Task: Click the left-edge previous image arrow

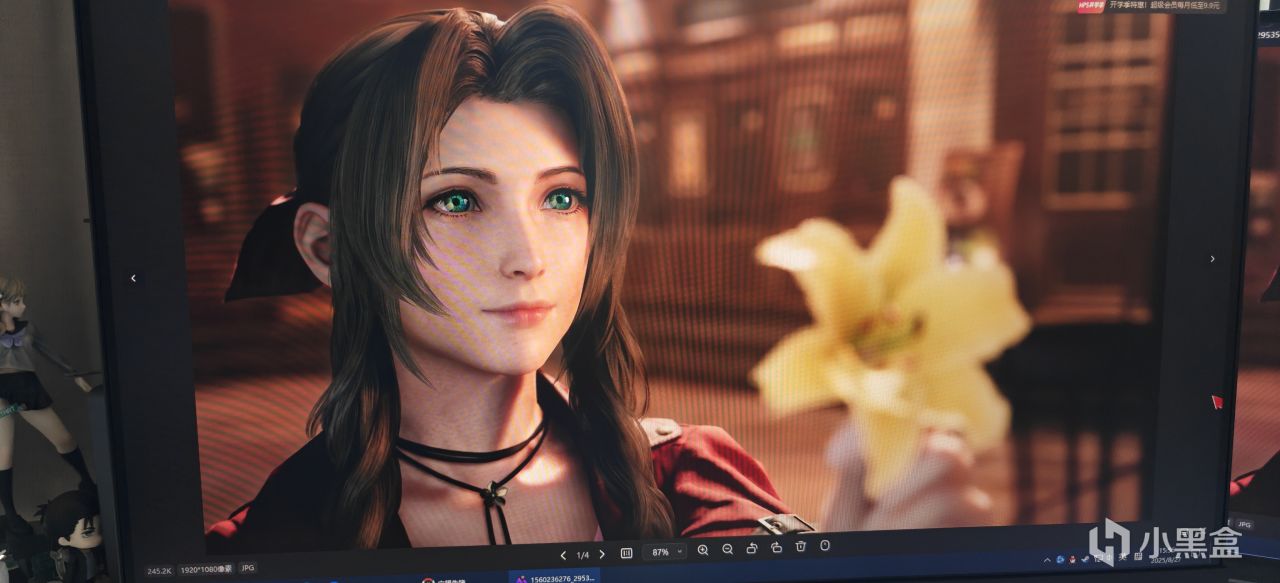Action: tap(133, 279)
